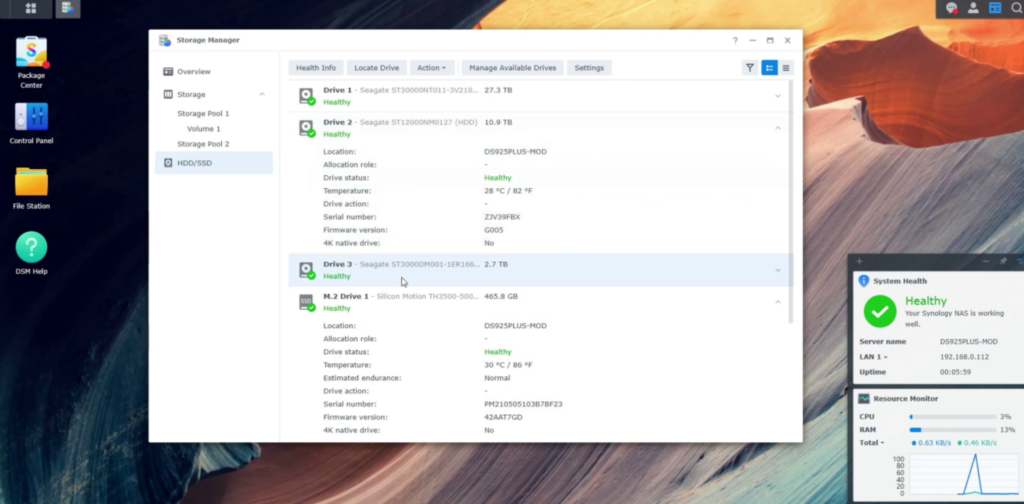Open File Station desktop shortcut
The height and width of the screenshot is (504, 1024).
(31, 183)
